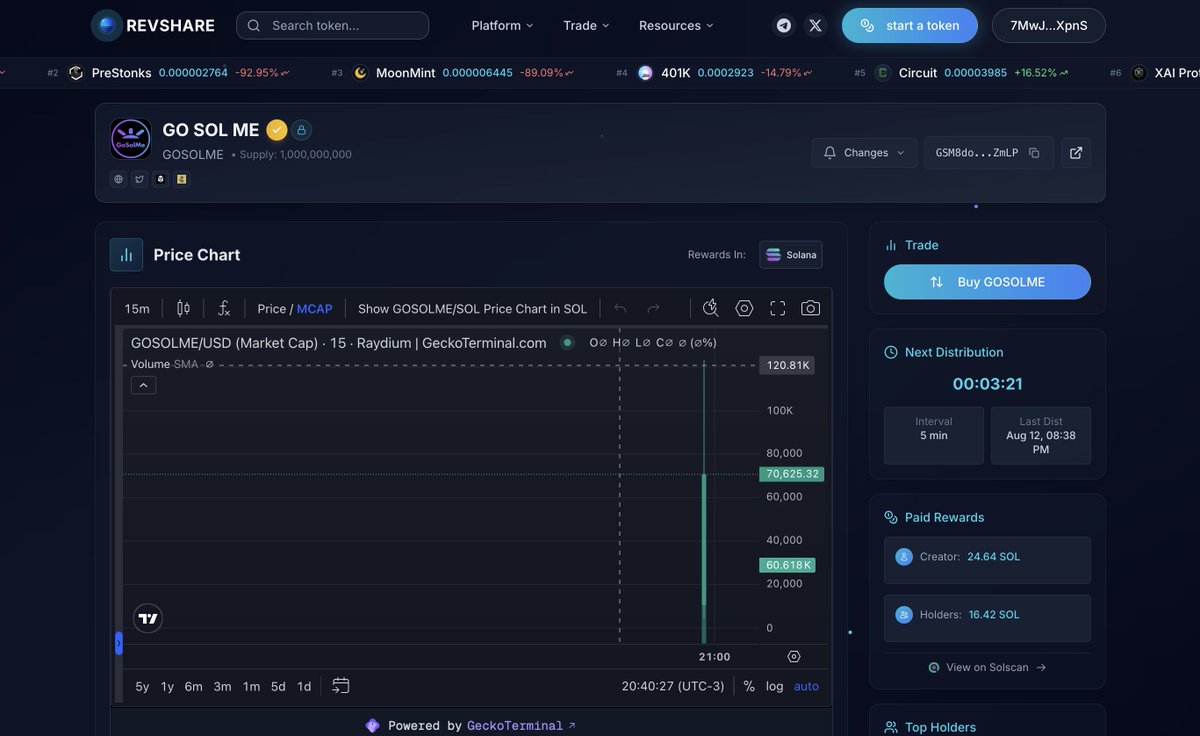The height and width of the screenshot is (736, 1200).
Task: Click the chart undo arrow
Action: (620, 308)
